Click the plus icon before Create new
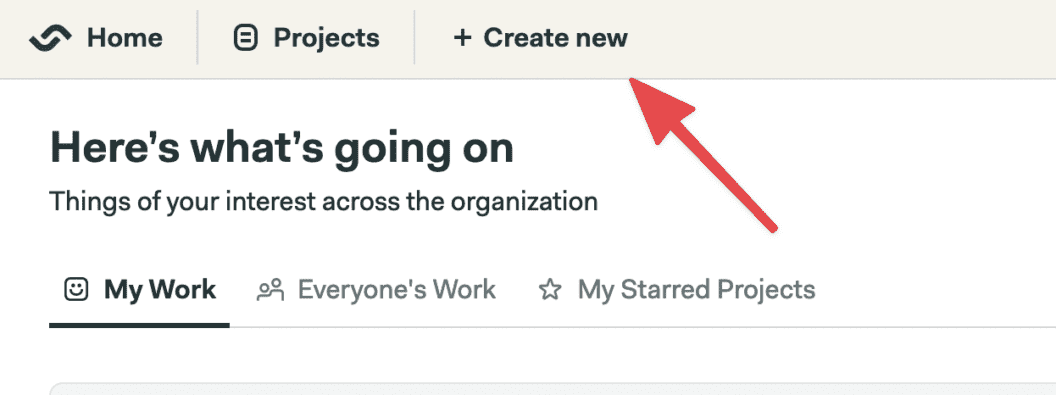This screenshot has width=1056, height=395. (x=462, y=38)
